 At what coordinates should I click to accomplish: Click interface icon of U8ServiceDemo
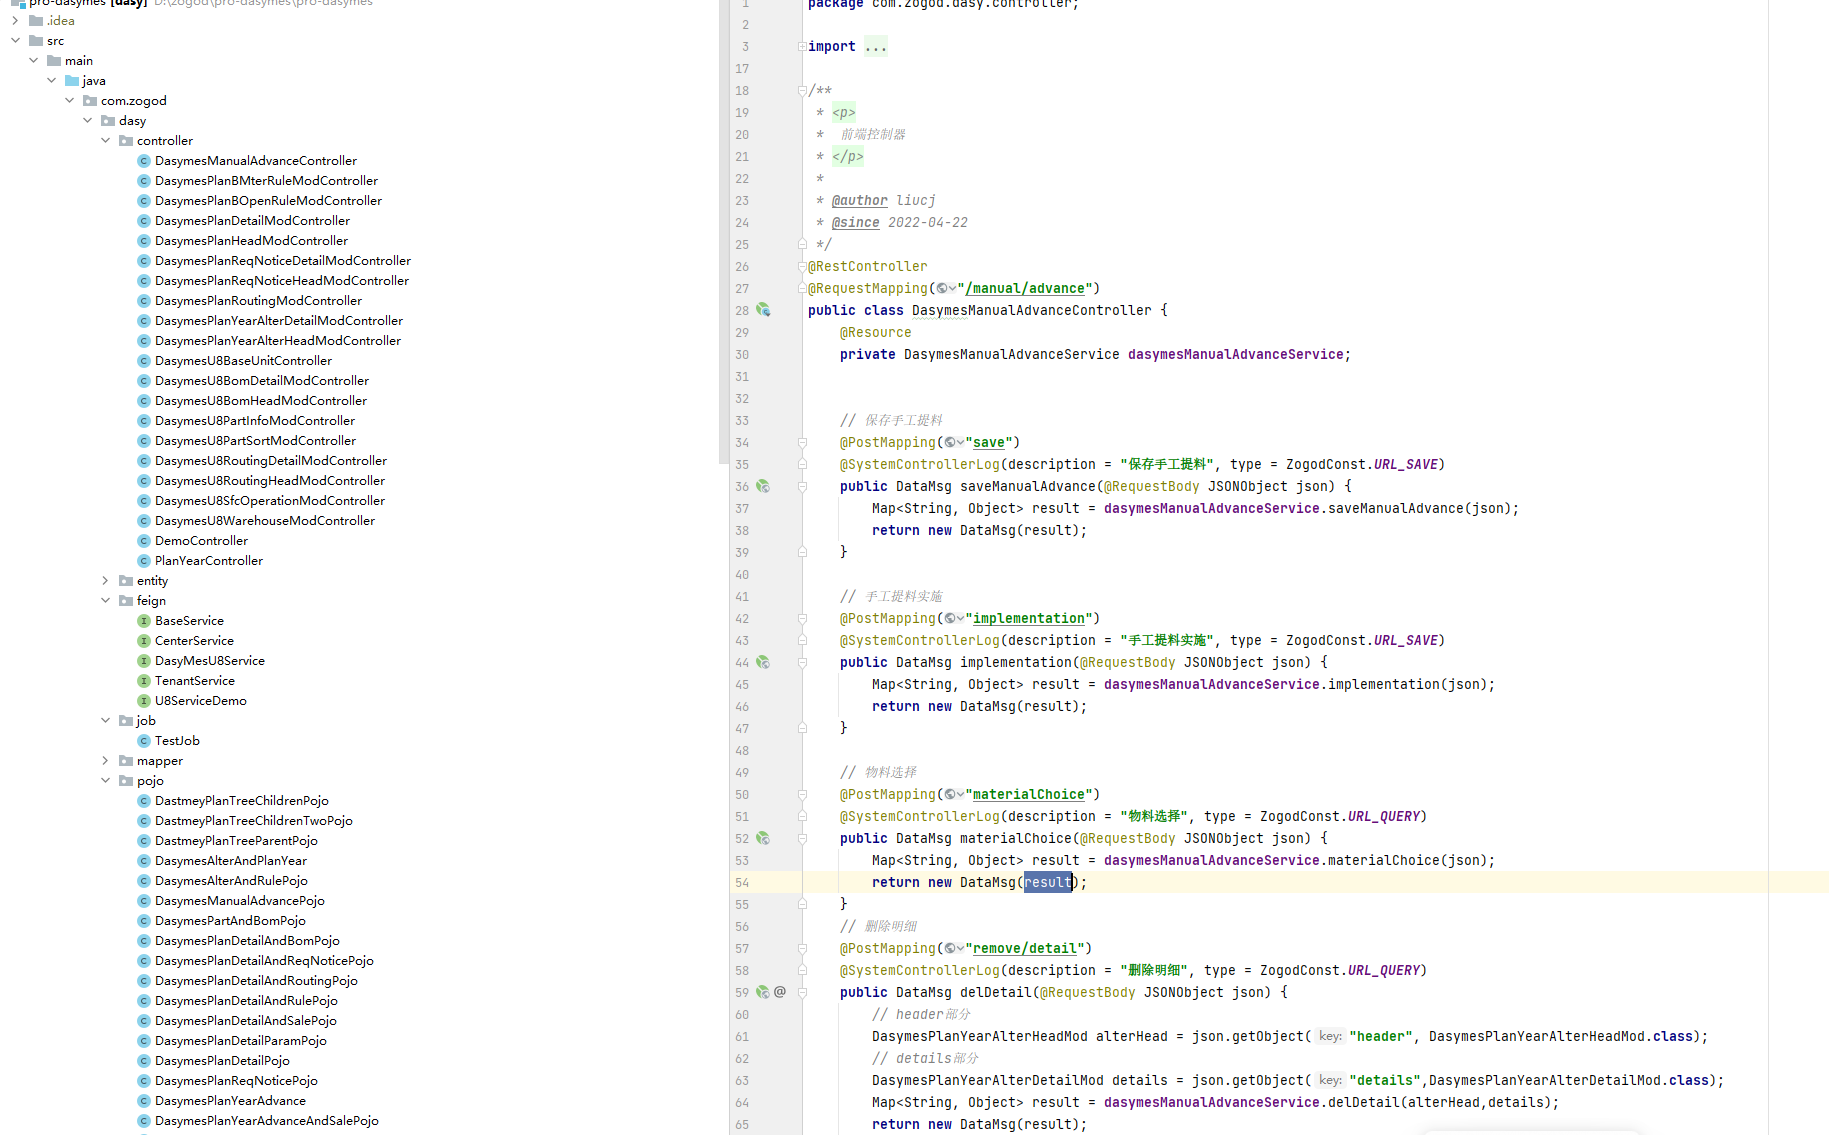pos(144,701)
